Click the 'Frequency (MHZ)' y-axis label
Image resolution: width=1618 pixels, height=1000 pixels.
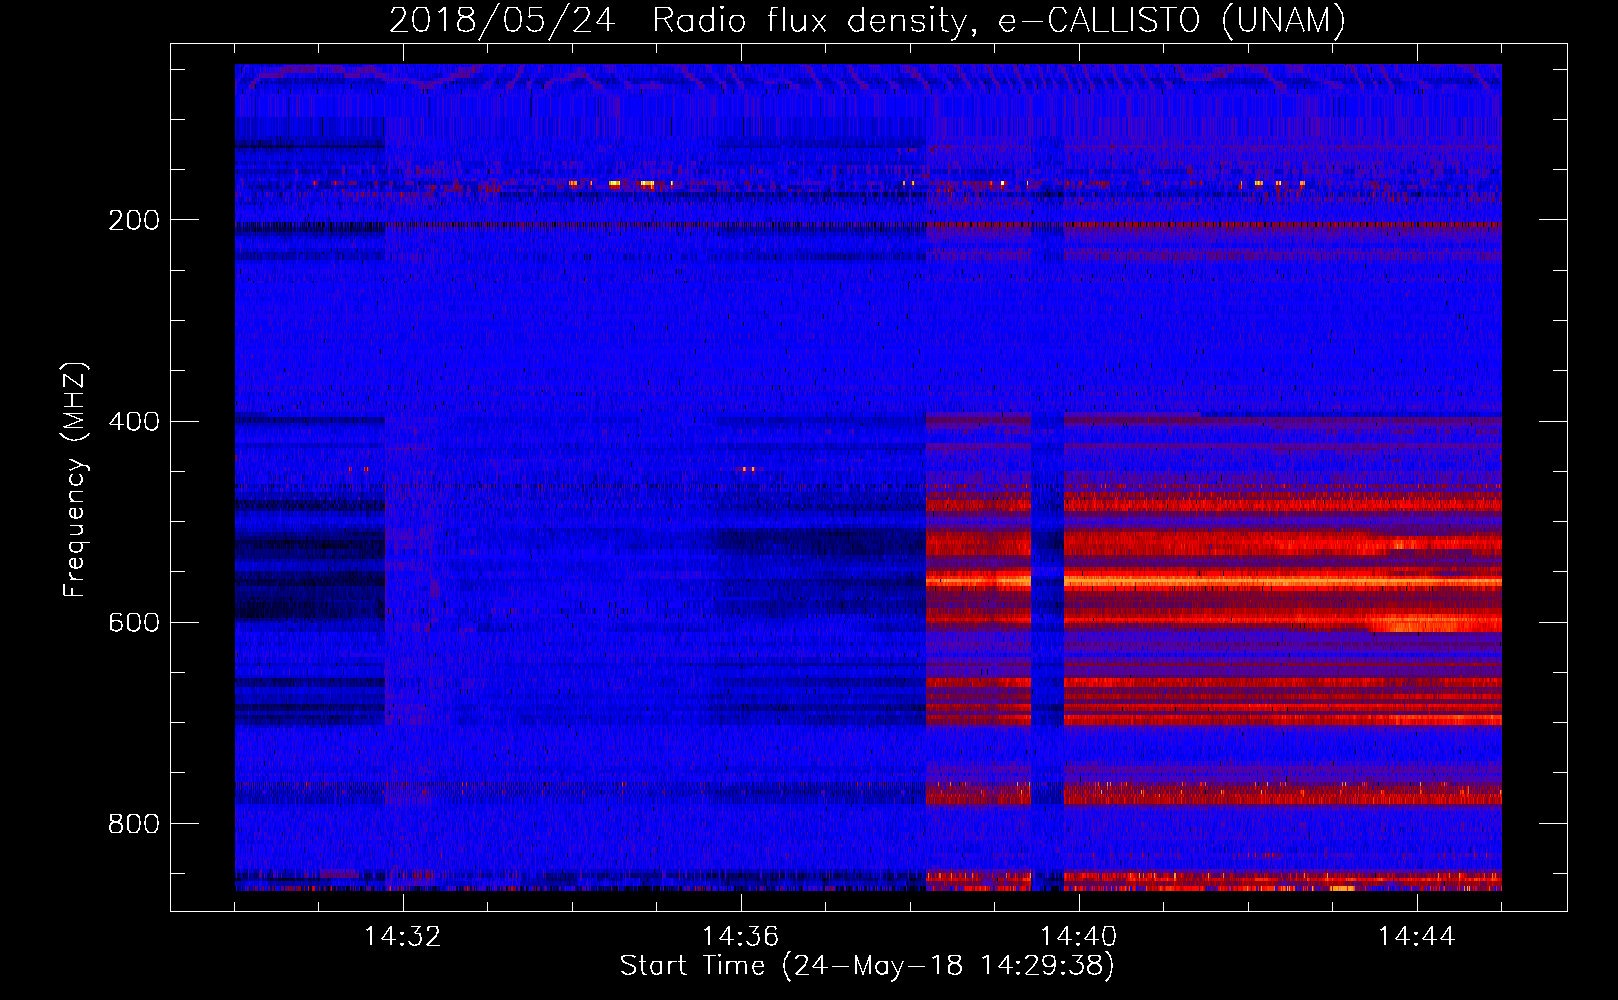75,479
